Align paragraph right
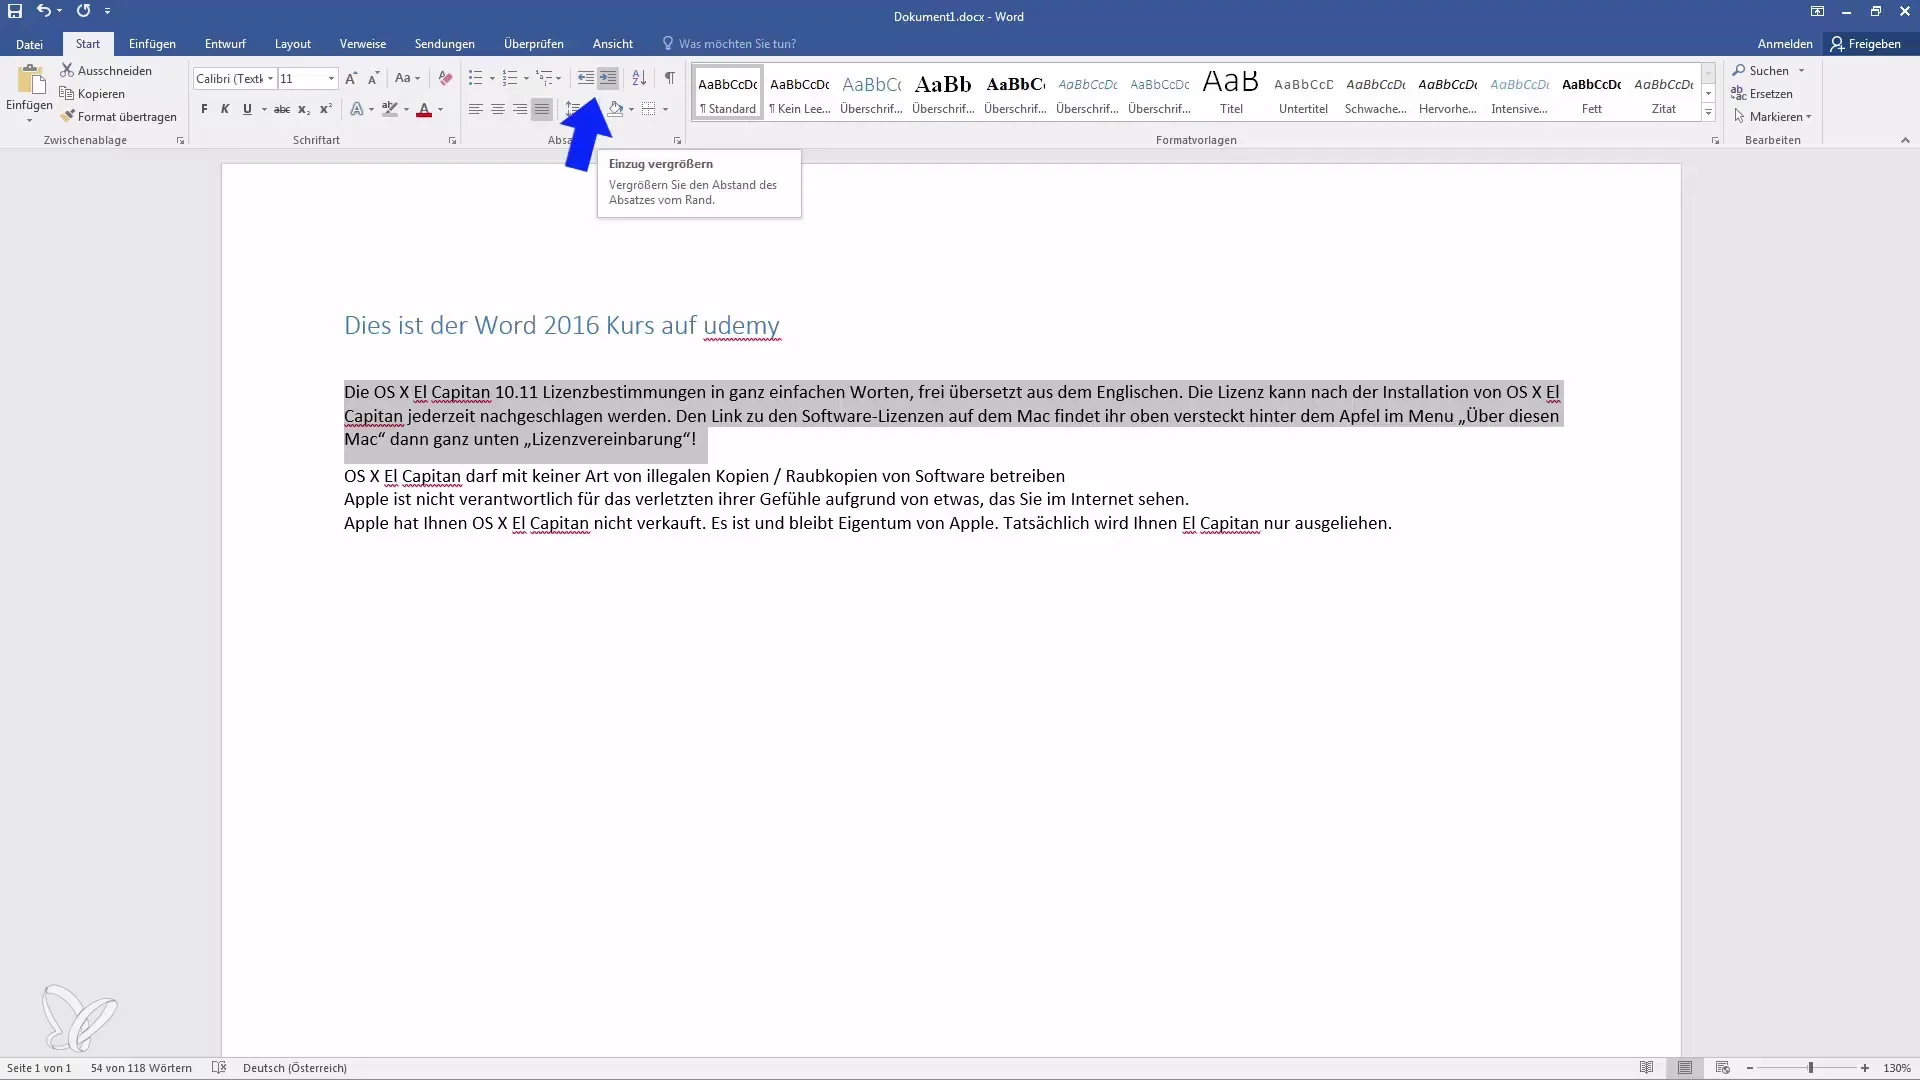 tap(519, 109)
